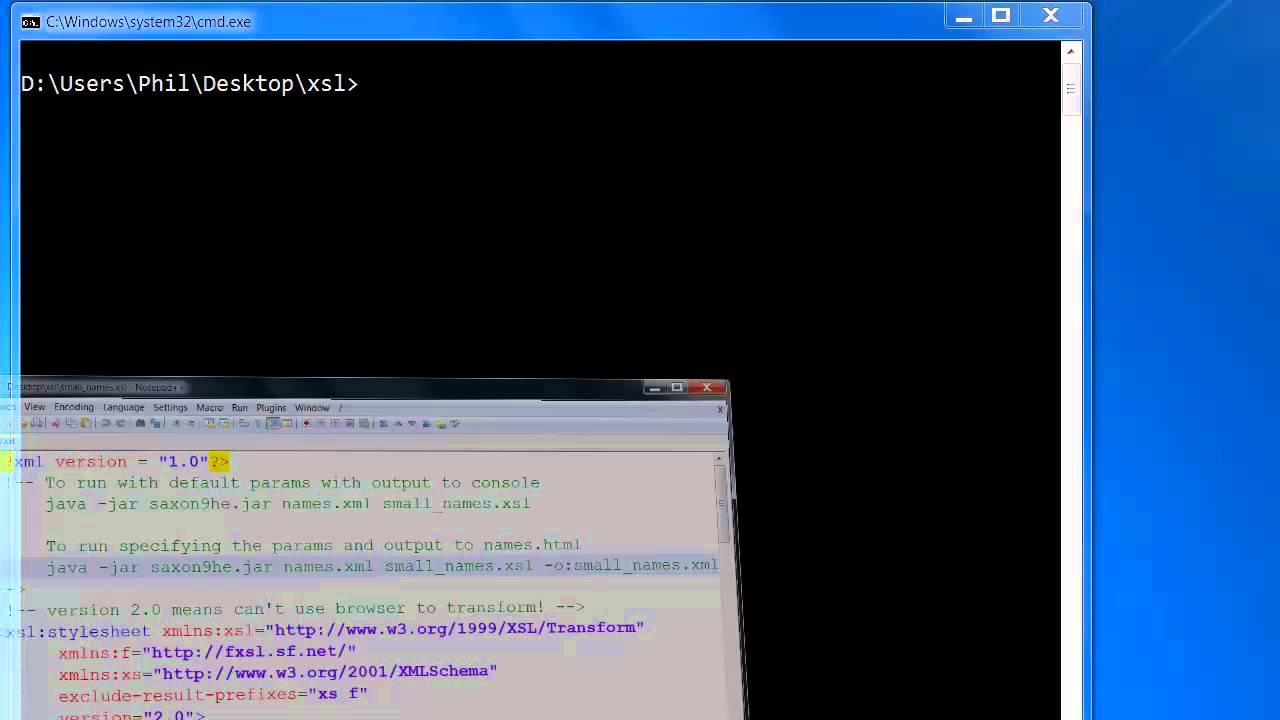
Task: Open the Plugins menu in Notepad++
Action: (271, 407)
